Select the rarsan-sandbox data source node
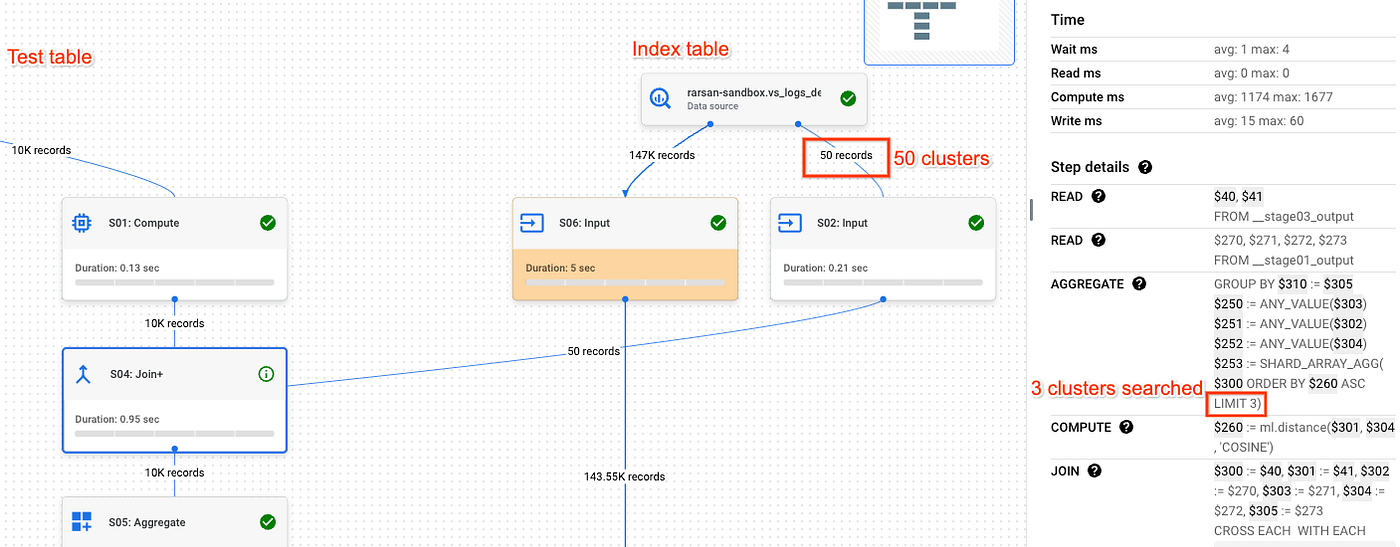The width and height of the screenshot is (1400, 547). 753,98
